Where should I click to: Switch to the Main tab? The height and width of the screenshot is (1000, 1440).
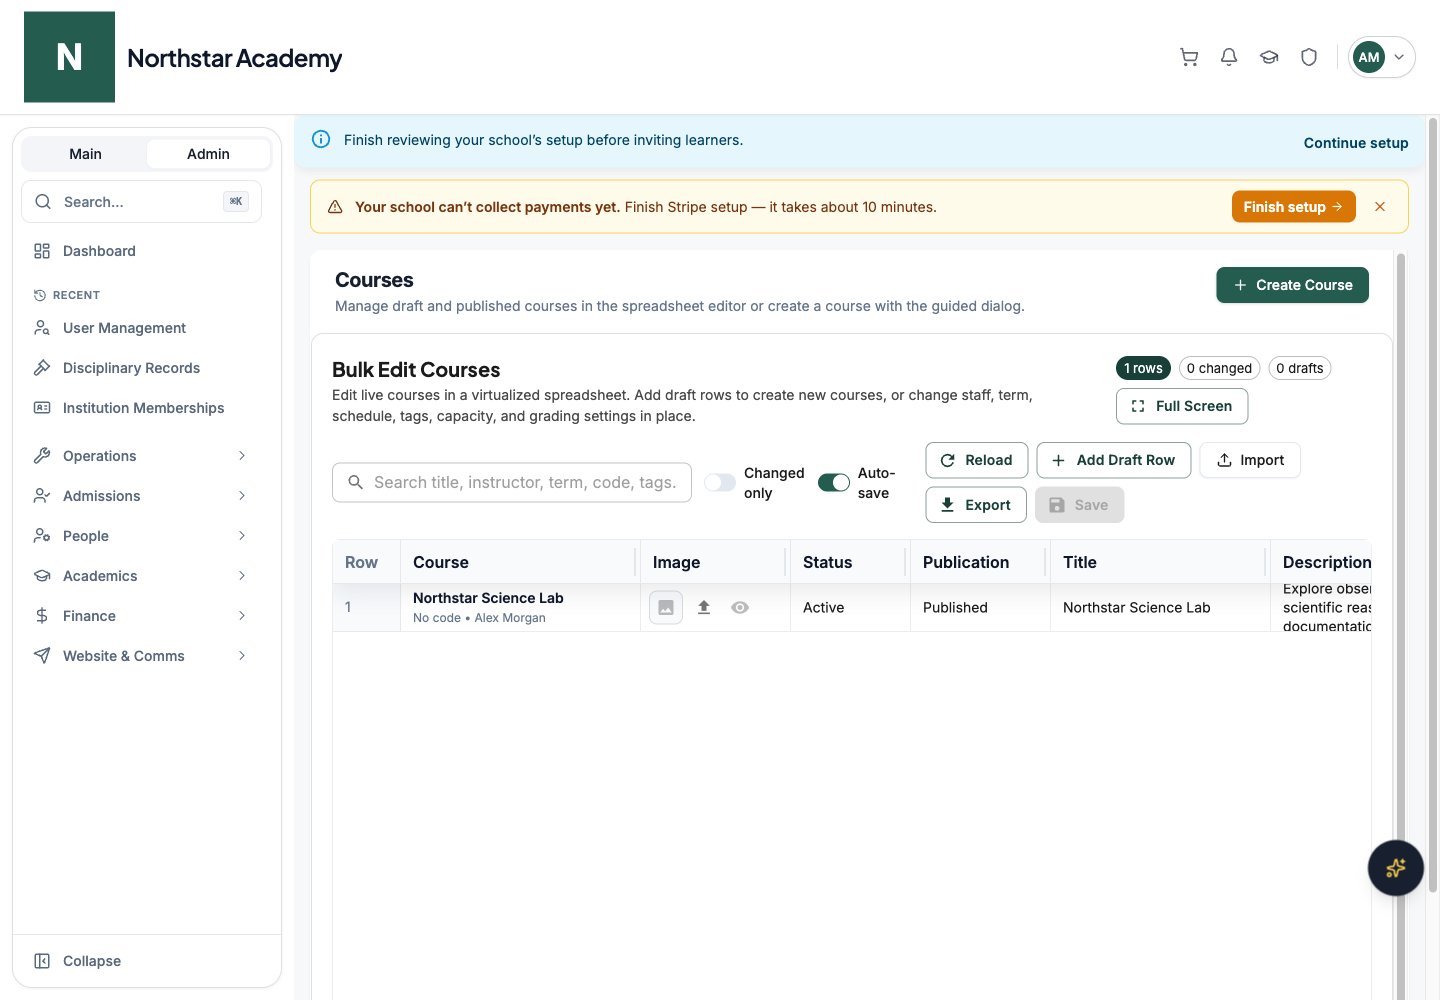[85, 154]
